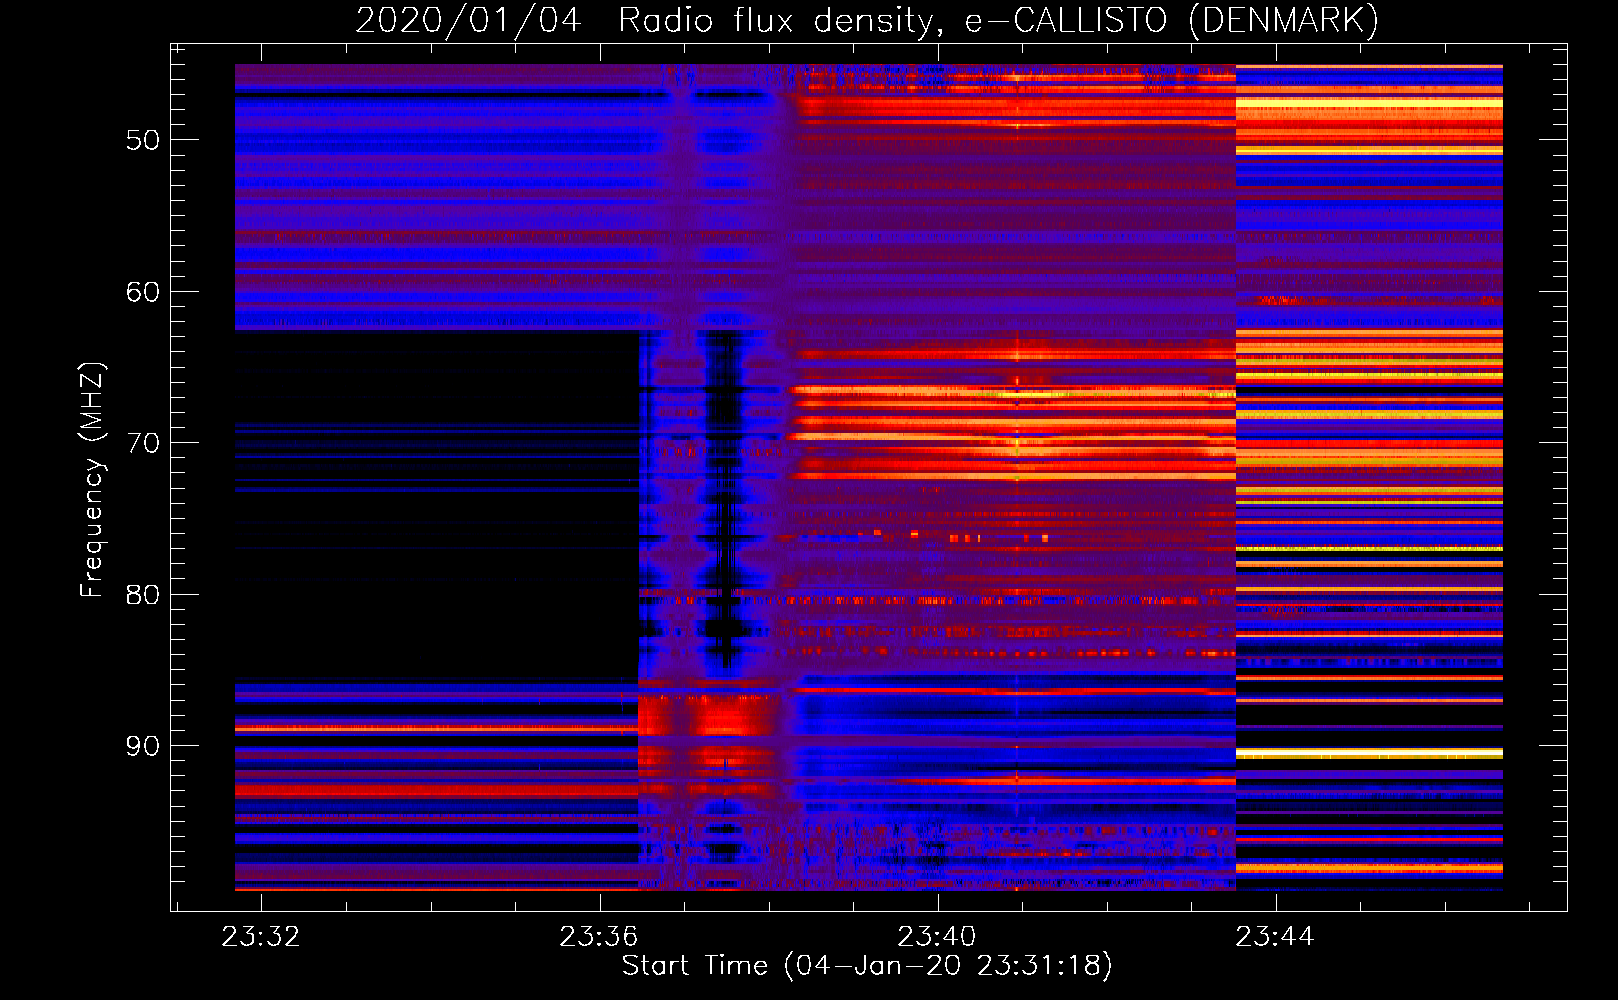Screen dimensions: 1618x1000
Task: Click the 50 frequency tick label
Action: pyautogui.click(x=143, y=140)
